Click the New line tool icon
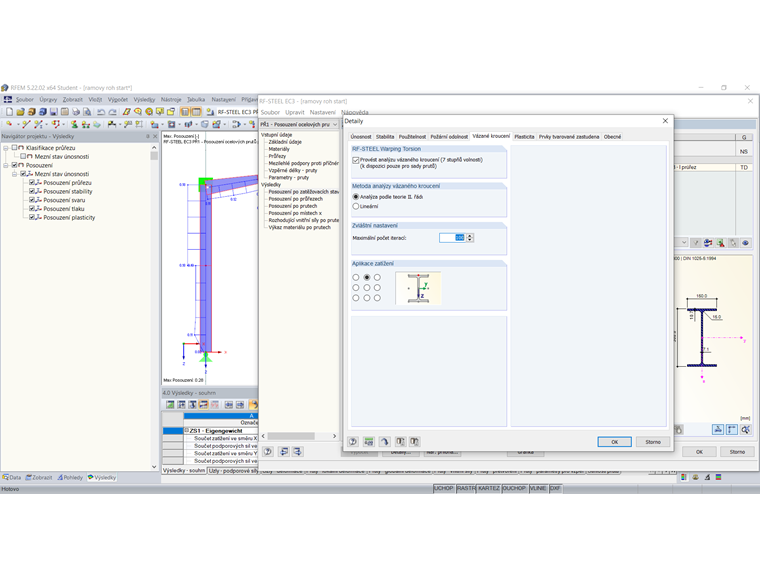Image resolution: width=760 pixels, height=576 pixels. point(26,125)
